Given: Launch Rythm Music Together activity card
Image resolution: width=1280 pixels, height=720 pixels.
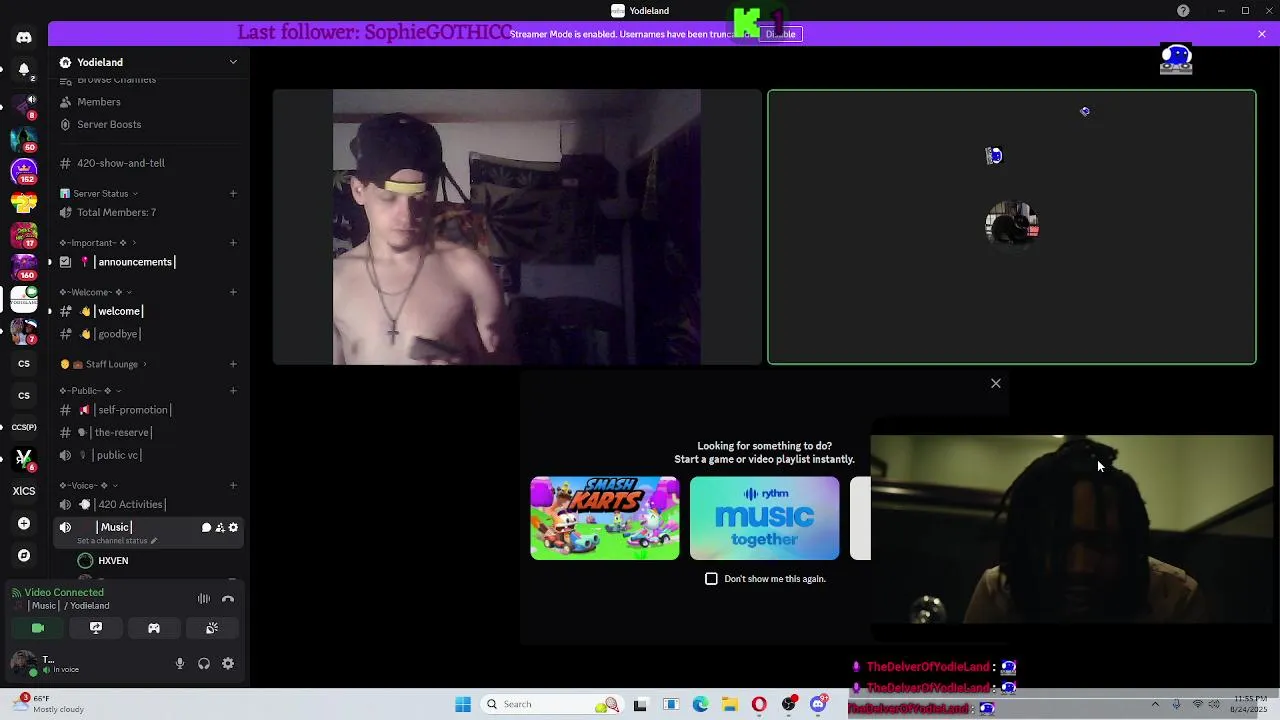Looking at the screenshot, I should pos(765,518).
